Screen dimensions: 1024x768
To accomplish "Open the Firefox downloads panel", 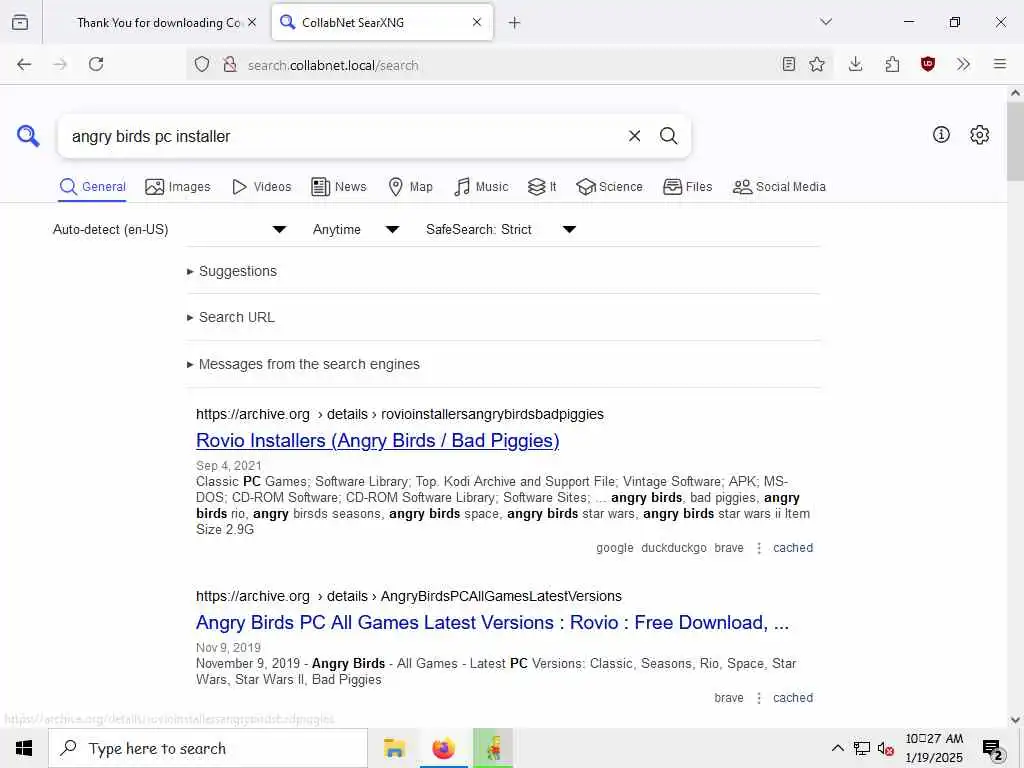I will tap(856, 64).
